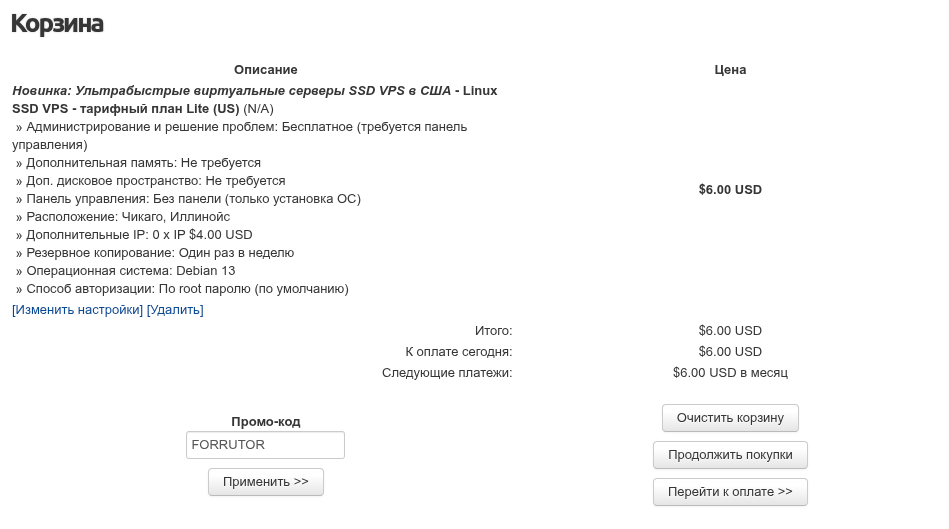Click the "Продолжить покупки" button
The width and height of the screenshot is (949, 529).
[730, 455]
